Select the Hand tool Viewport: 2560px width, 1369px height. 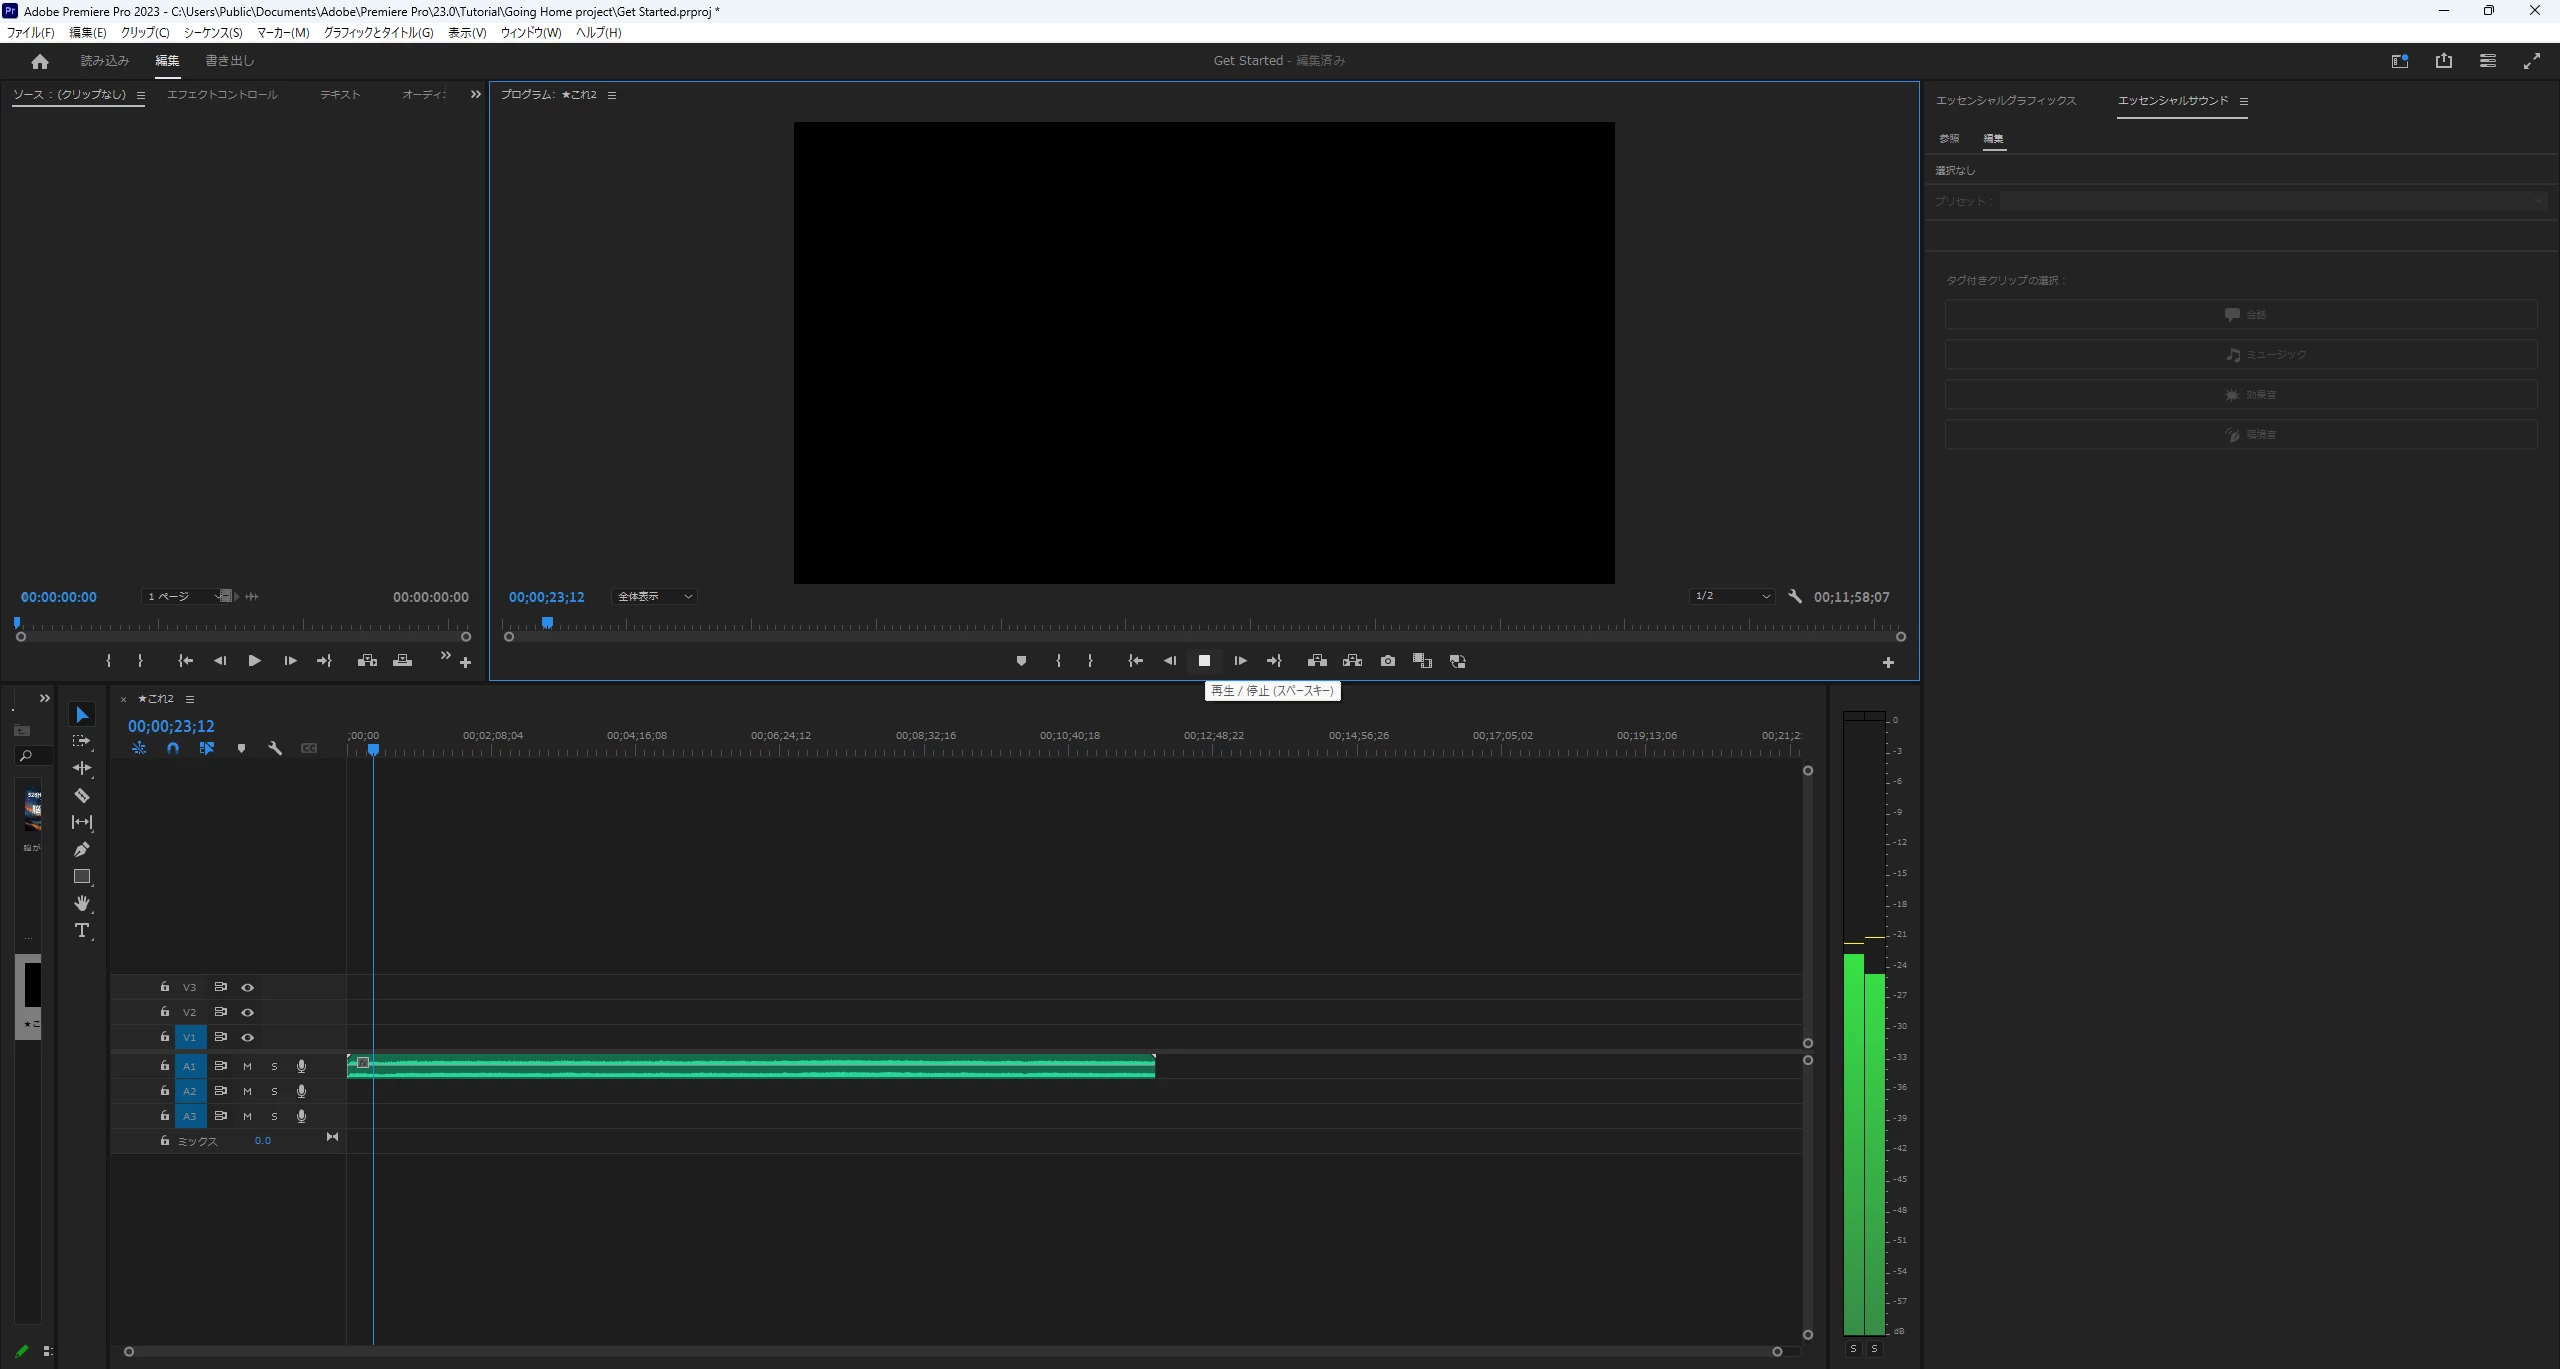point(82,904)
